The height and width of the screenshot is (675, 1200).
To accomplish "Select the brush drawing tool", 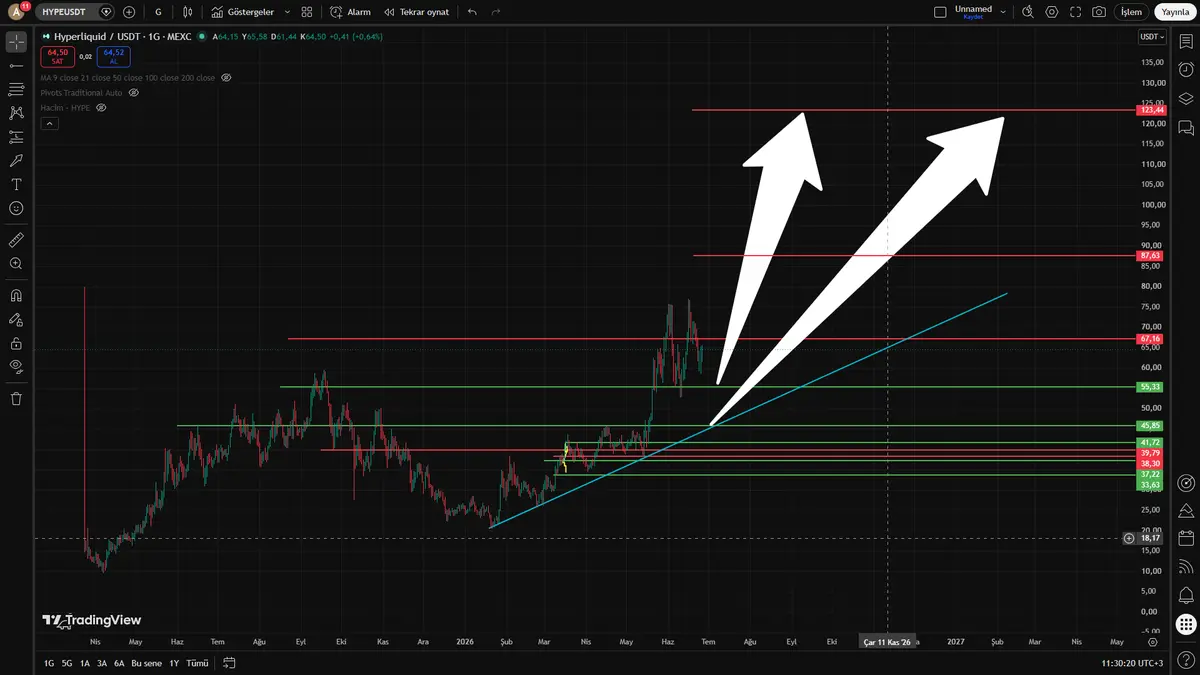I will (16, 160).
